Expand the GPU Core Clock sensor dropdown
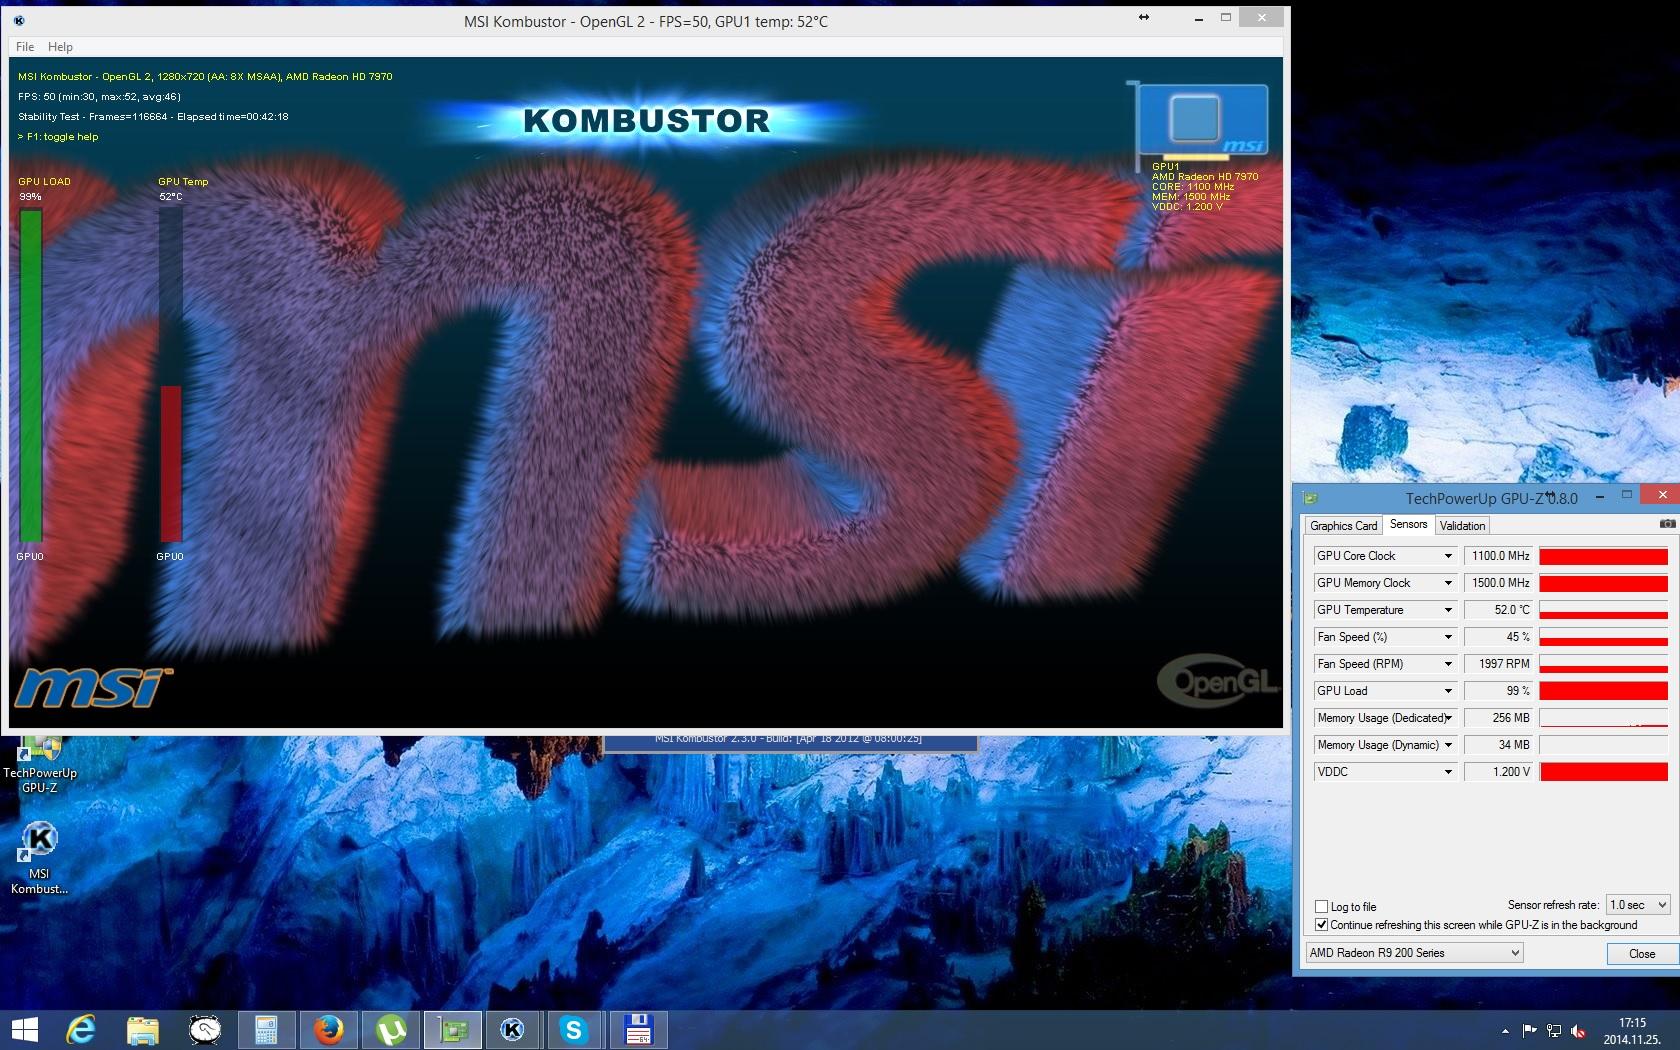The image size is (1680, 1050). 1447,556
